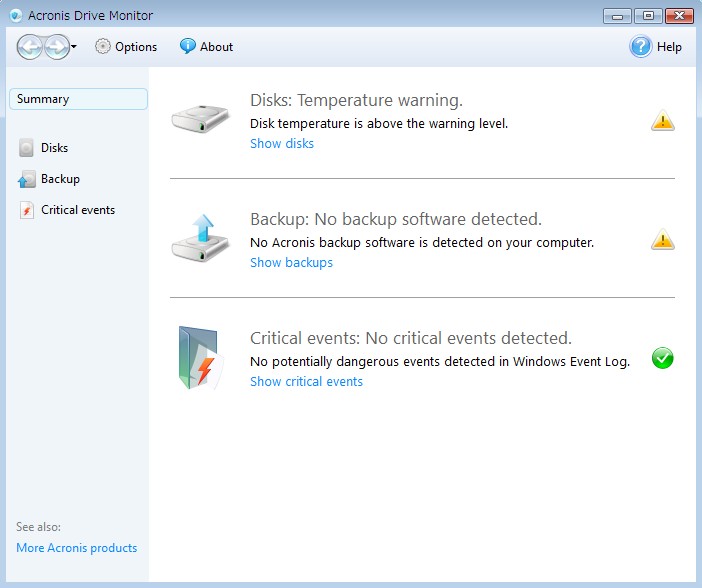The image size is (702, 588).
Task: Maximize the Acronis Drive Monitor window
Action: click(x=648, y=16)
